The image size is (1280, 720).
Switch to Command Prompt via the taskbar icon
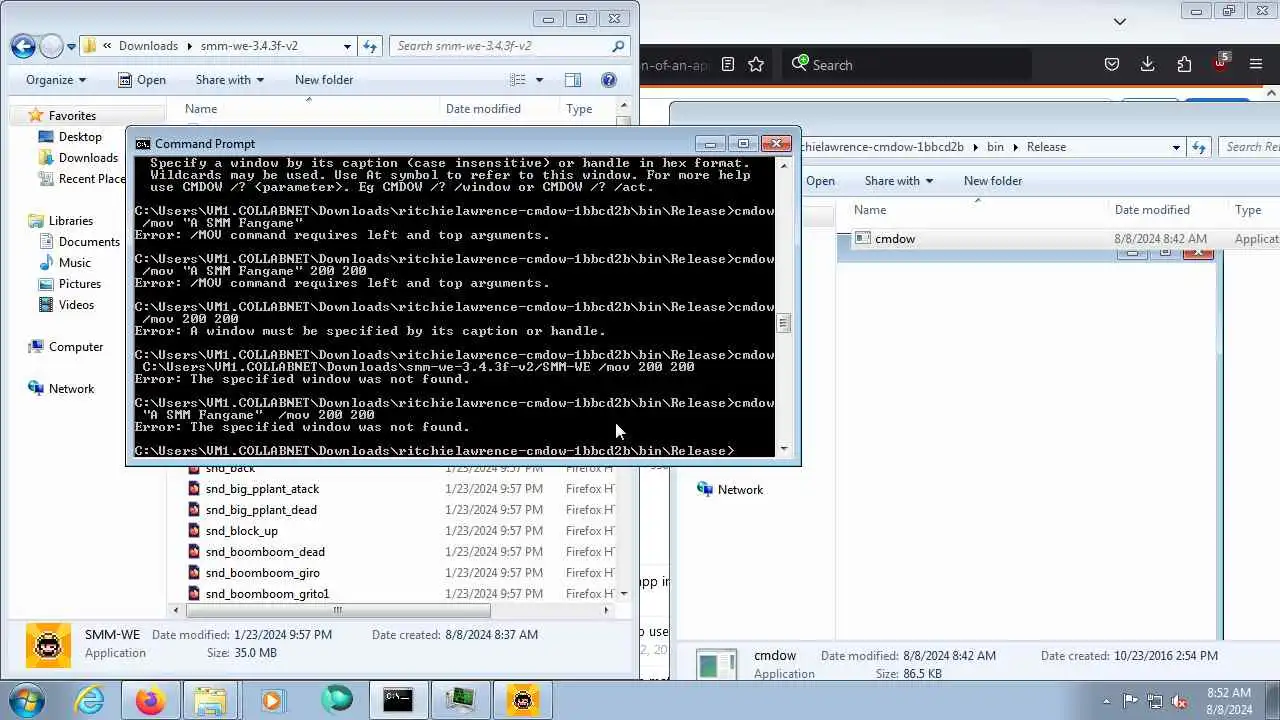tap(398, 700)
